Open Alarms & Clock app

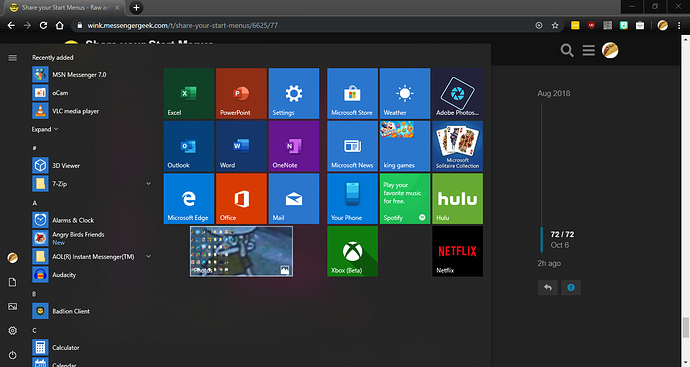(92, 220)
